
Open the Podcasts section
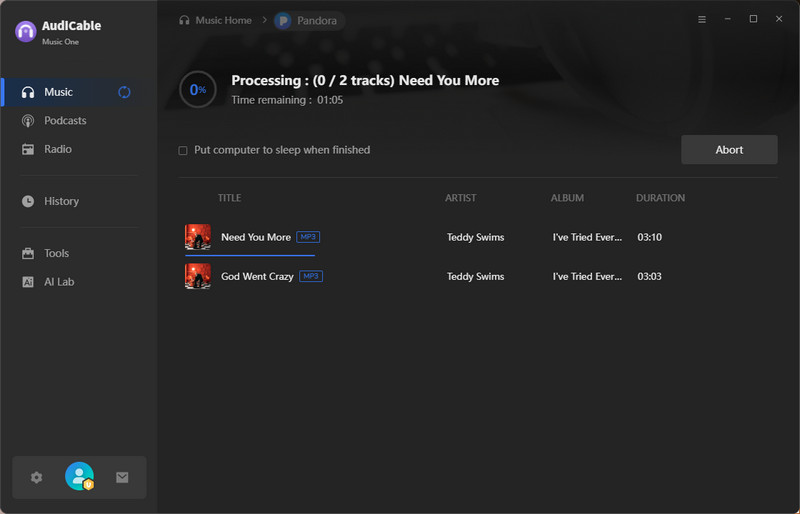click(65, 121)
